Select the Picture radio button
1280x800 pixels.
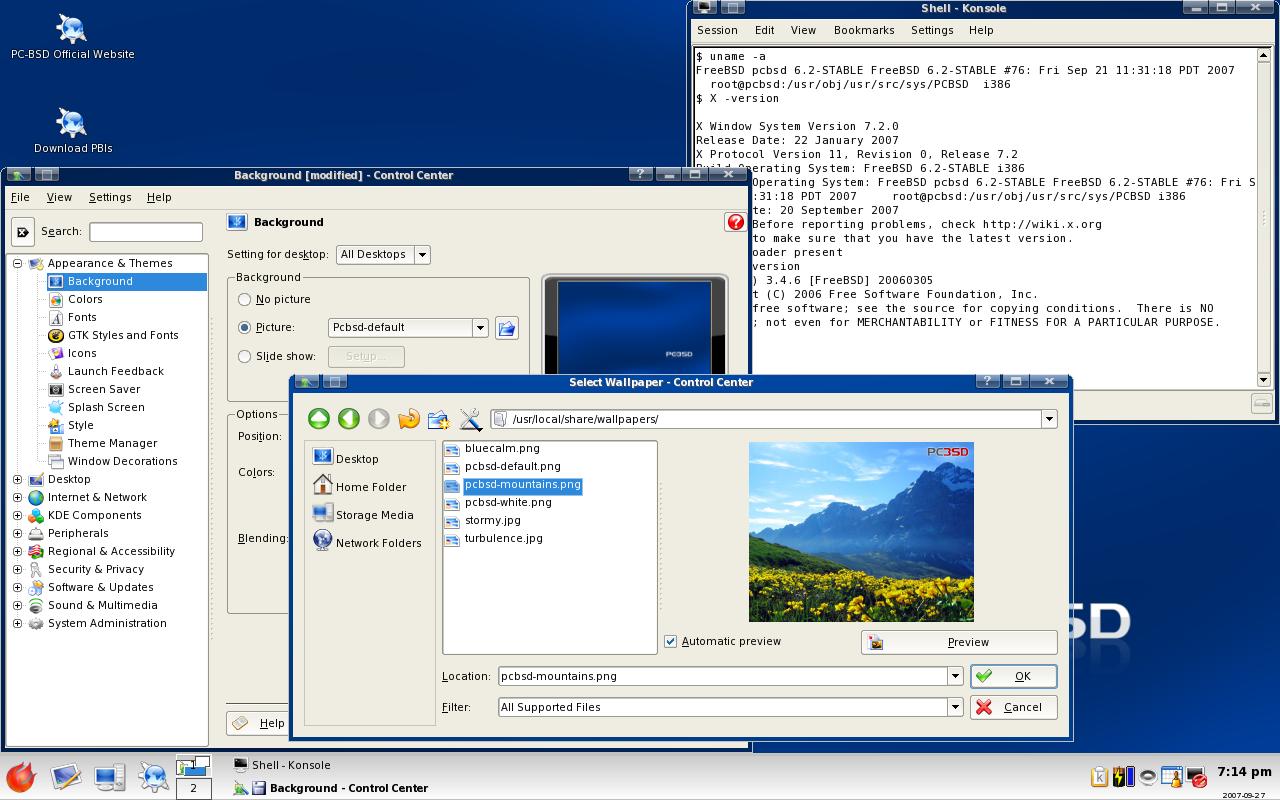245,328
